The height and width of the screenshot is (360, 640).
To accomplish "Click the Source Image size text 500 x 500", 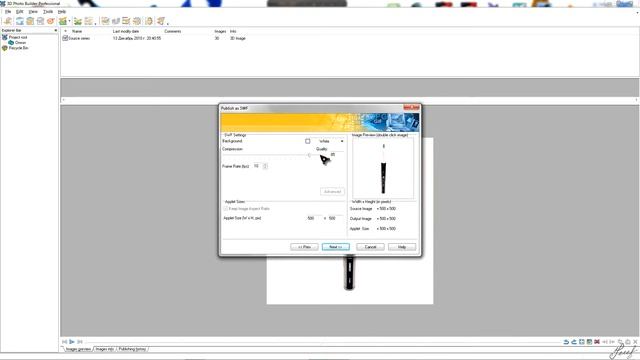I will pos(386,209).
